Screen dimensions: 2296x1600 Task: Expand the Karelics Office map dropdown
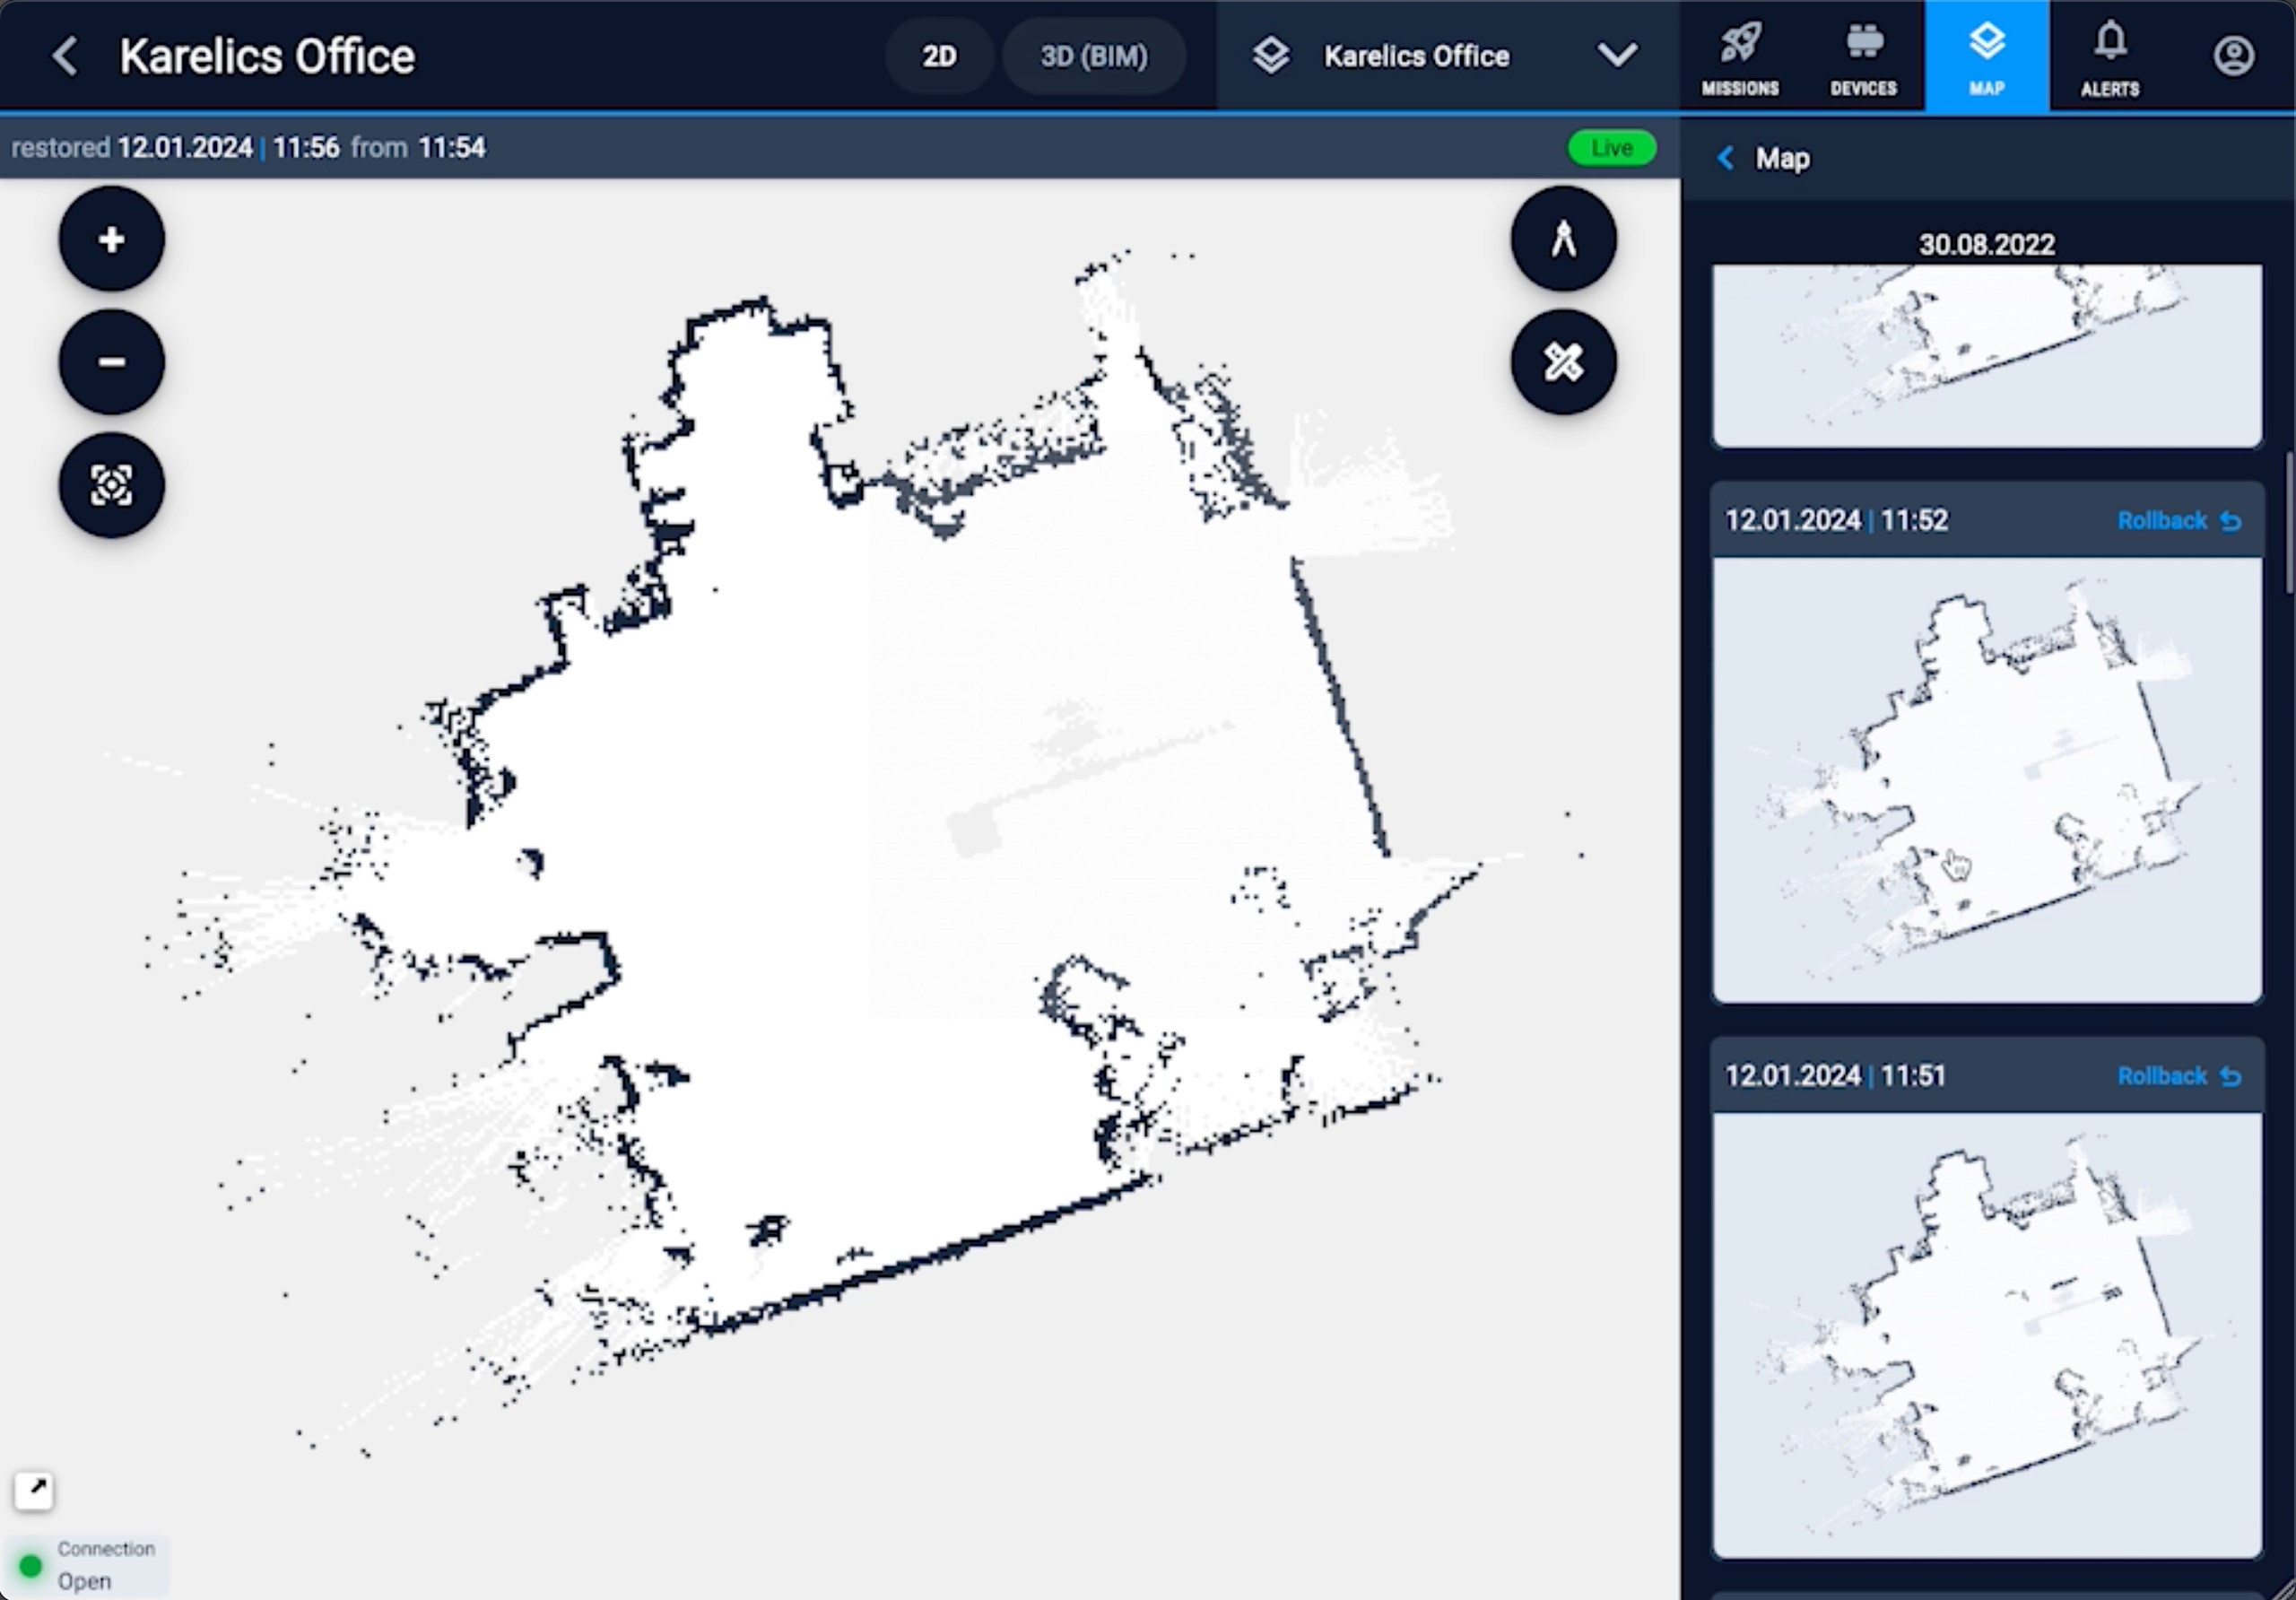coord(1617,56)
